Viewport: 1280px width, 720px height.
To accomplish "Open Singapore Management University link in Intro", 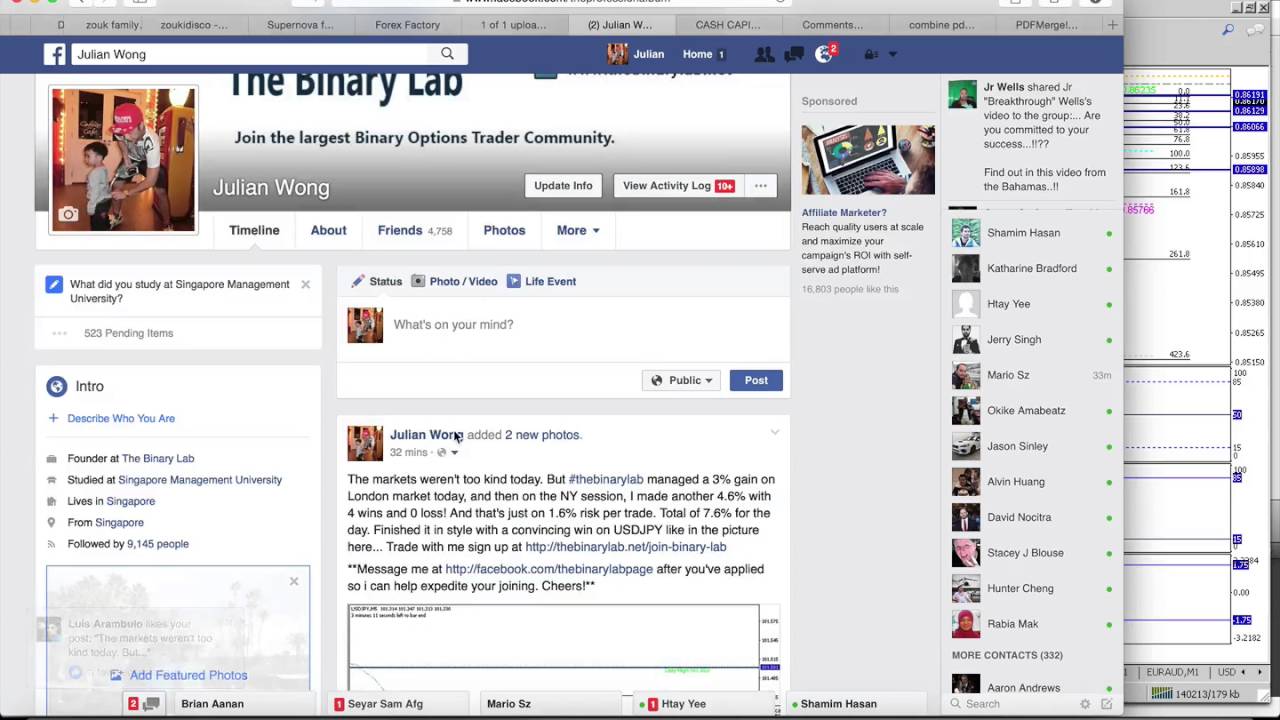I will 200,480.
